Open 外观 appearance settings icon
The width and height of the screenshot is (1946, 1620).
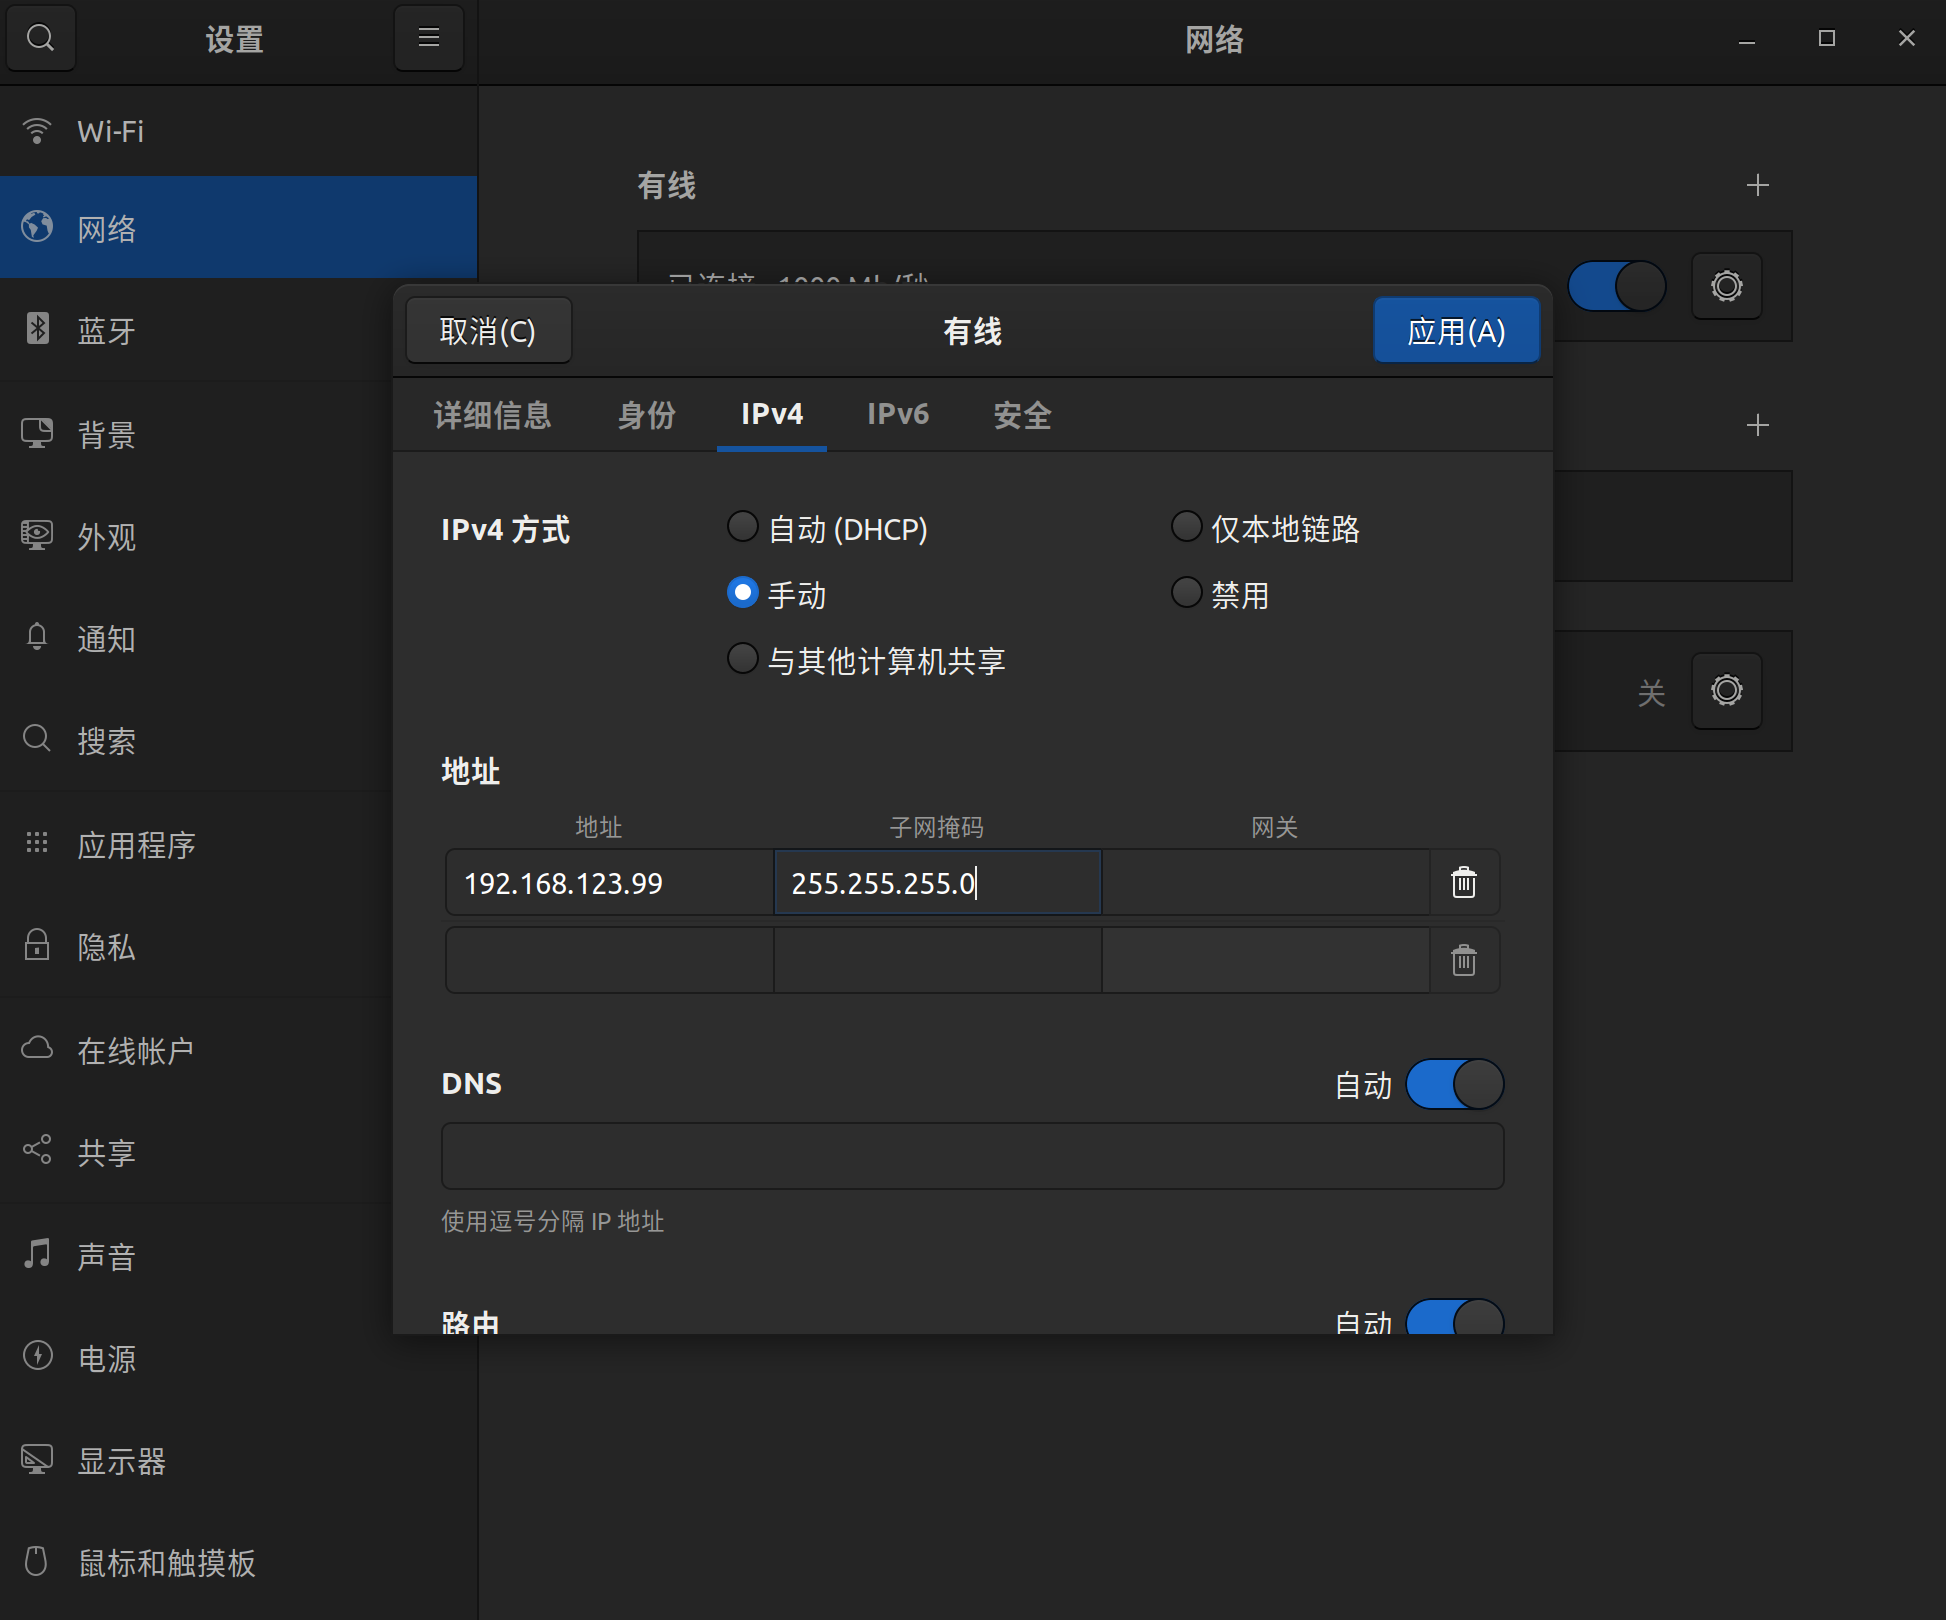(x=37, y=535)
